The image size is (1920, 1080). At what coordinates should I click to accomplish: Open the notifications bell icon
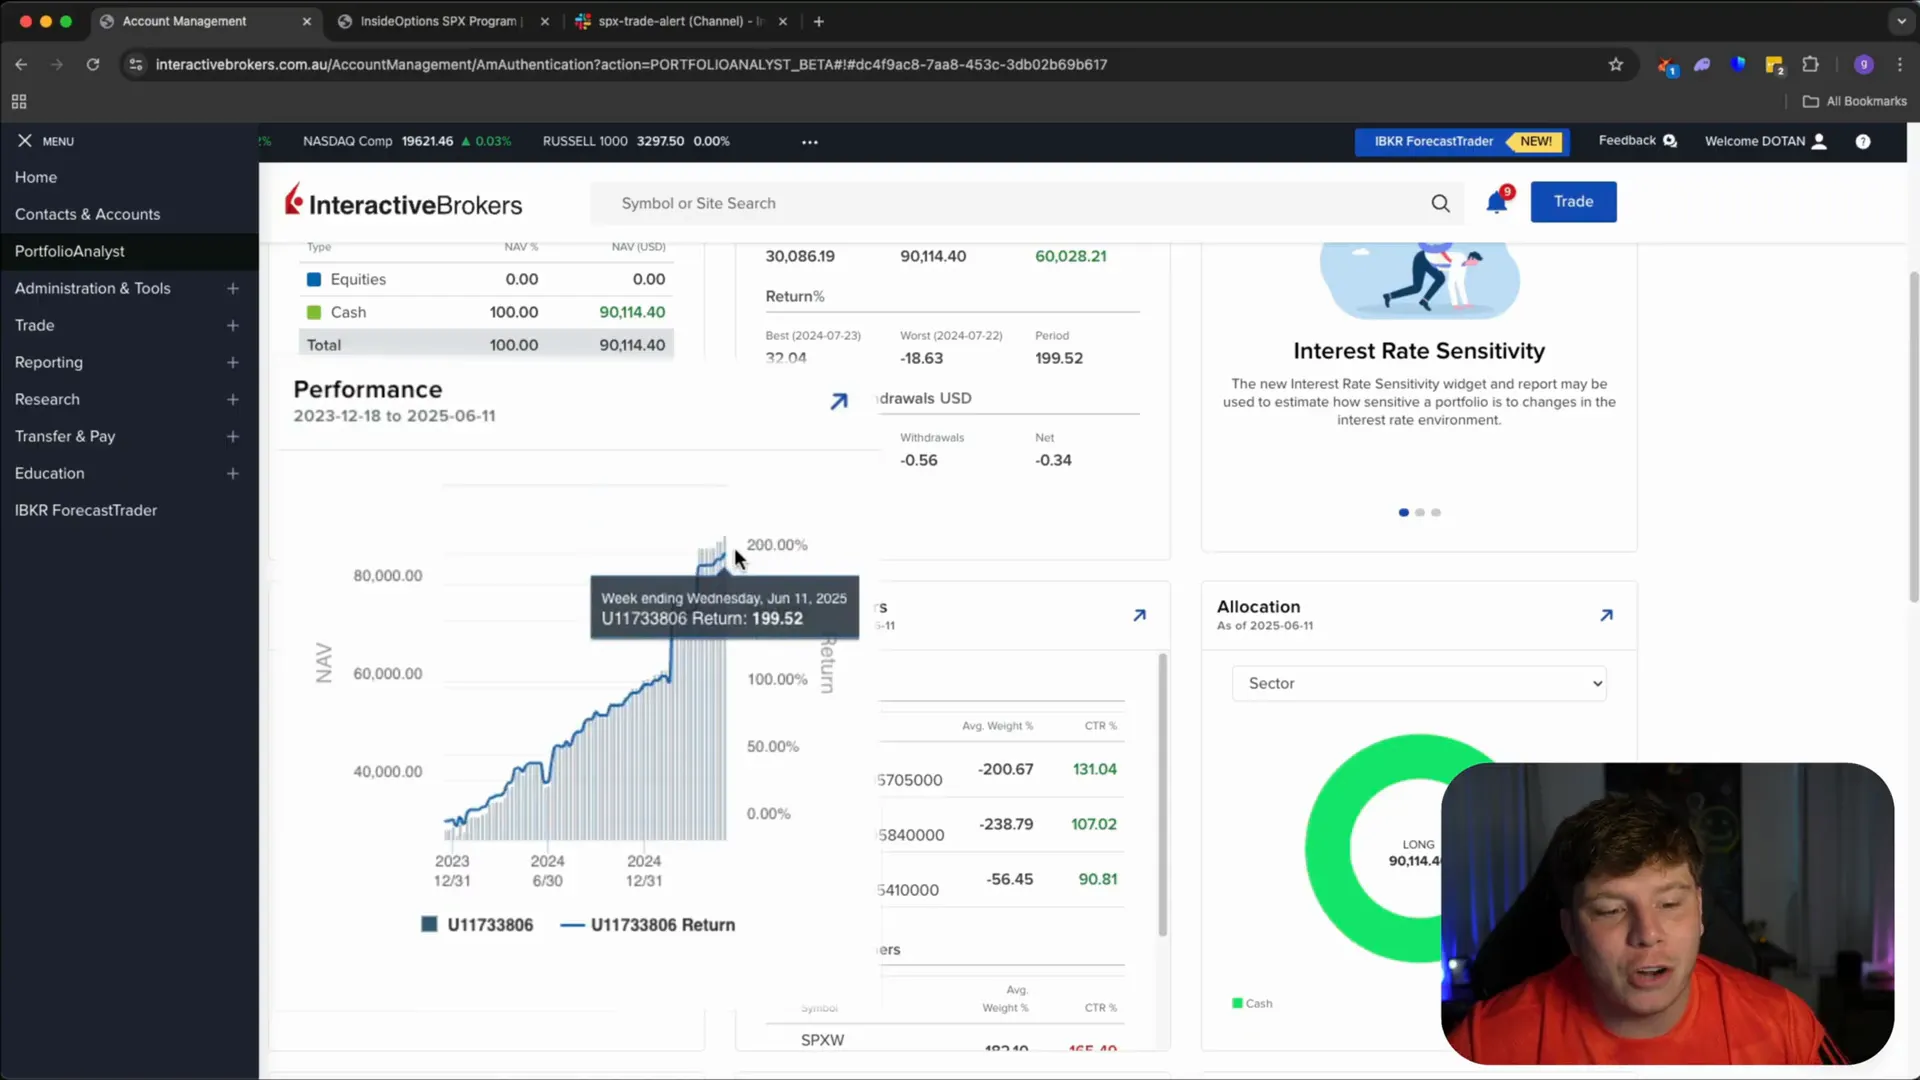coord(1496,203)
